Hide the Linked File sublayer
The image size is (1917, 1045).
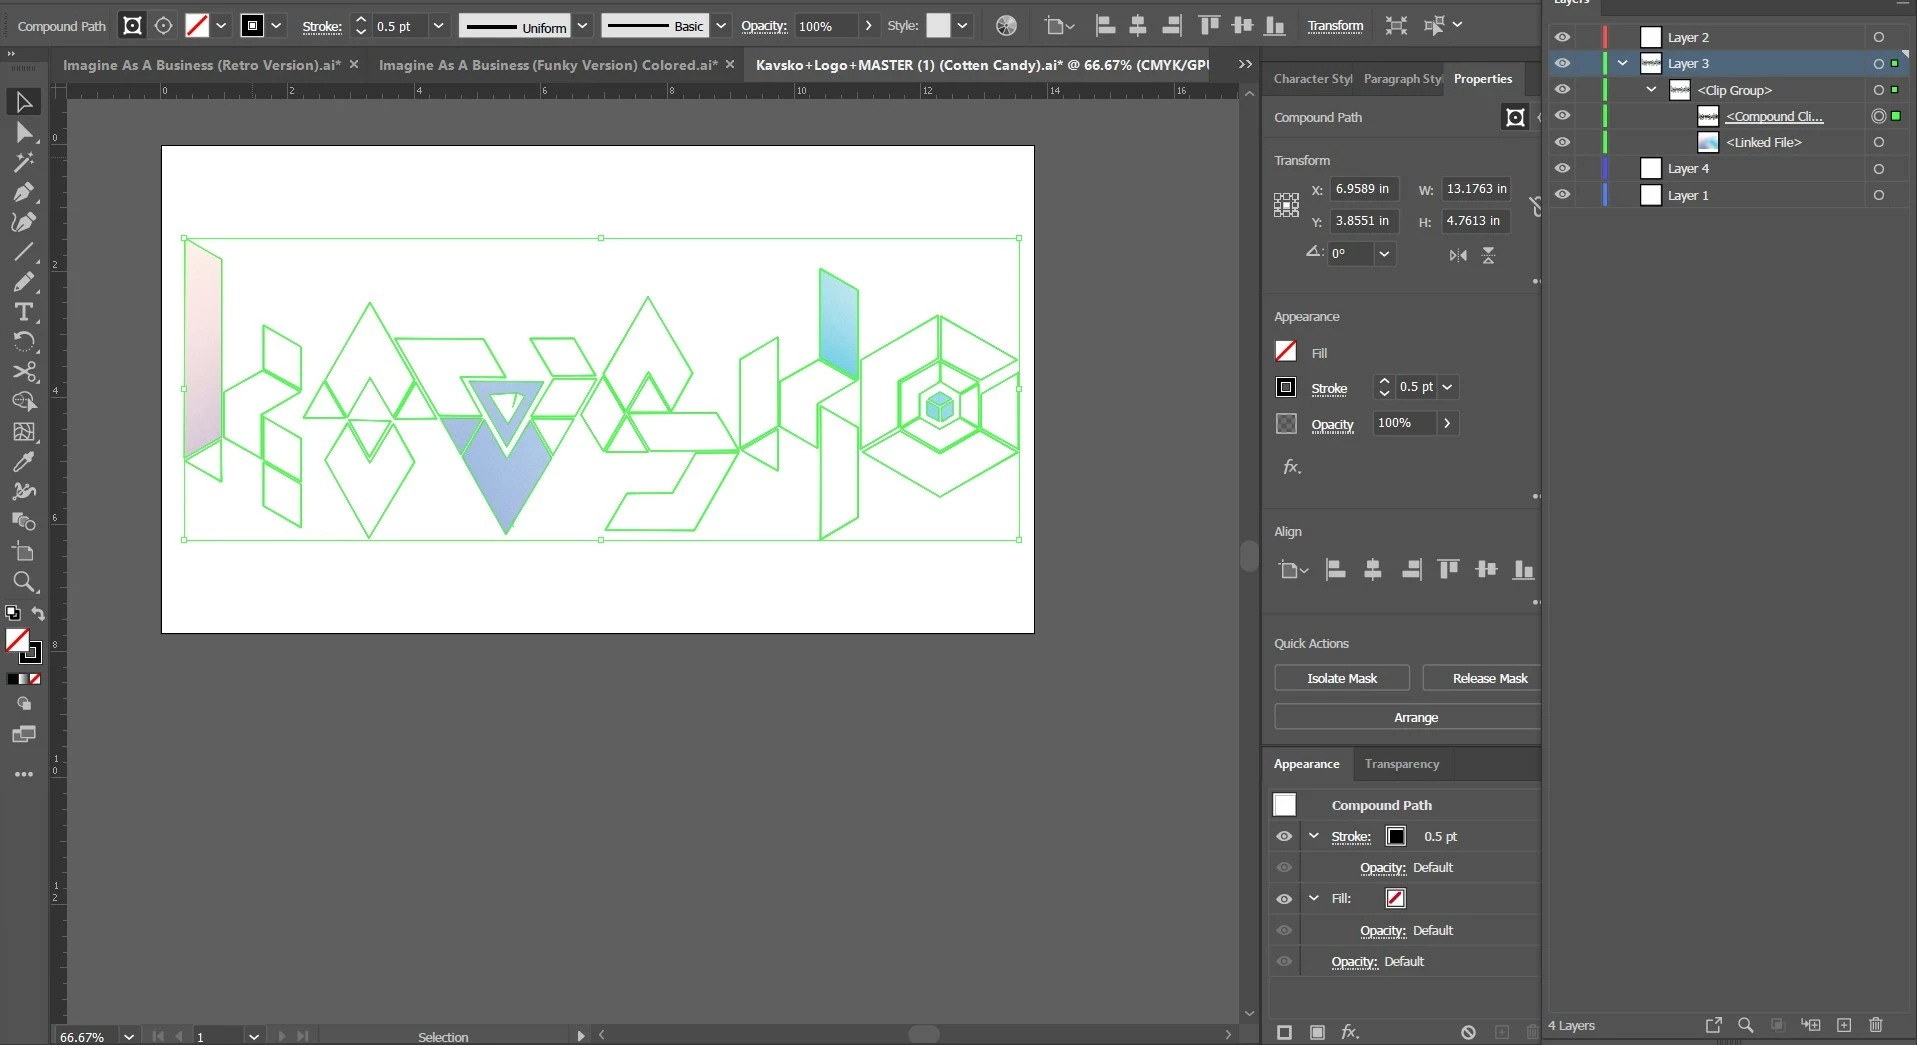point(1562,142)
